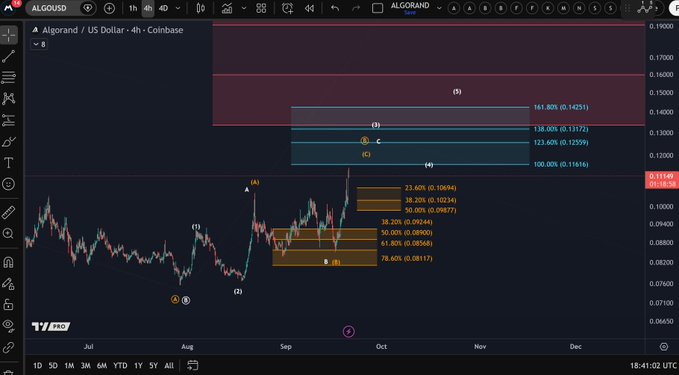Open chart settings gear on the time axis
This screenshot has width=679, height=375.
point(663,346)
